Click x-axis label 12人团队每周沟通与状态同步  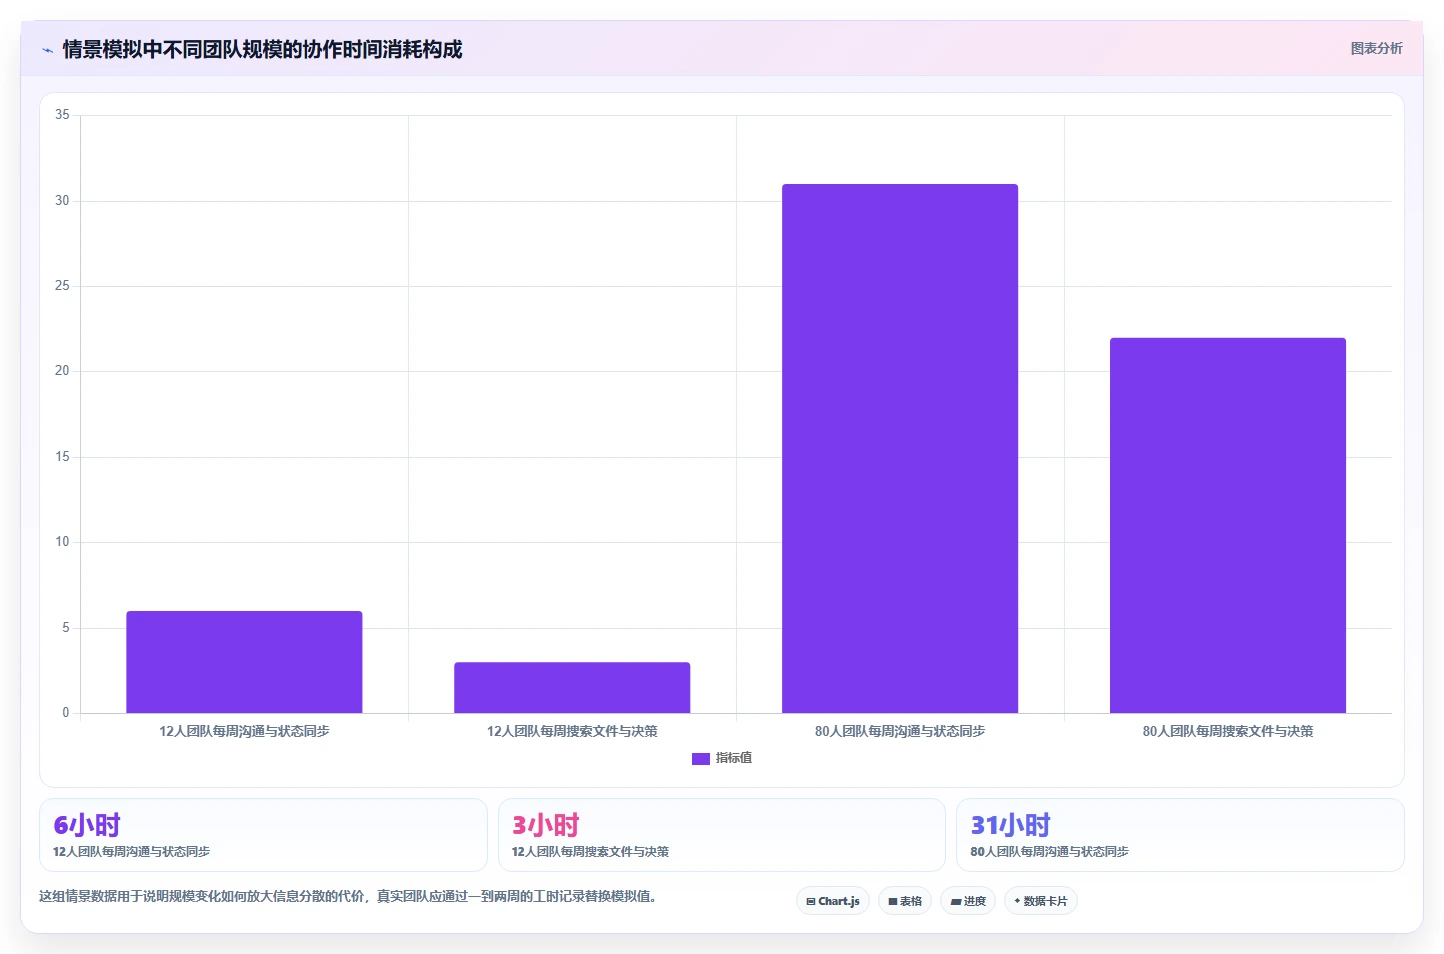244,732
